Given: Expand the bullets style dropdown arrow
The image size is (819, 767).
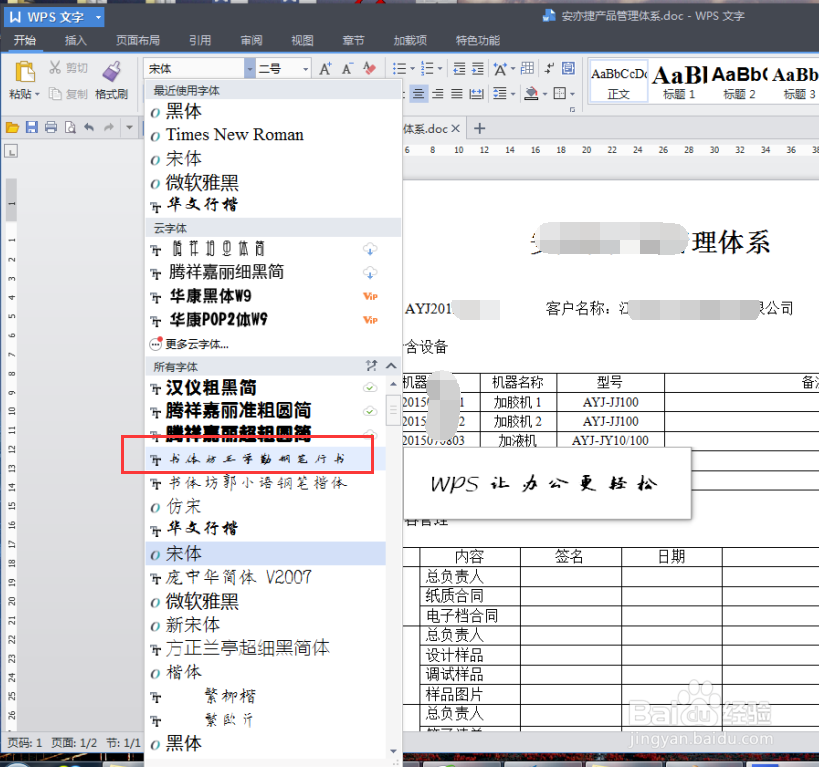Looking at the screenshot, I should (x=412, y=68).
